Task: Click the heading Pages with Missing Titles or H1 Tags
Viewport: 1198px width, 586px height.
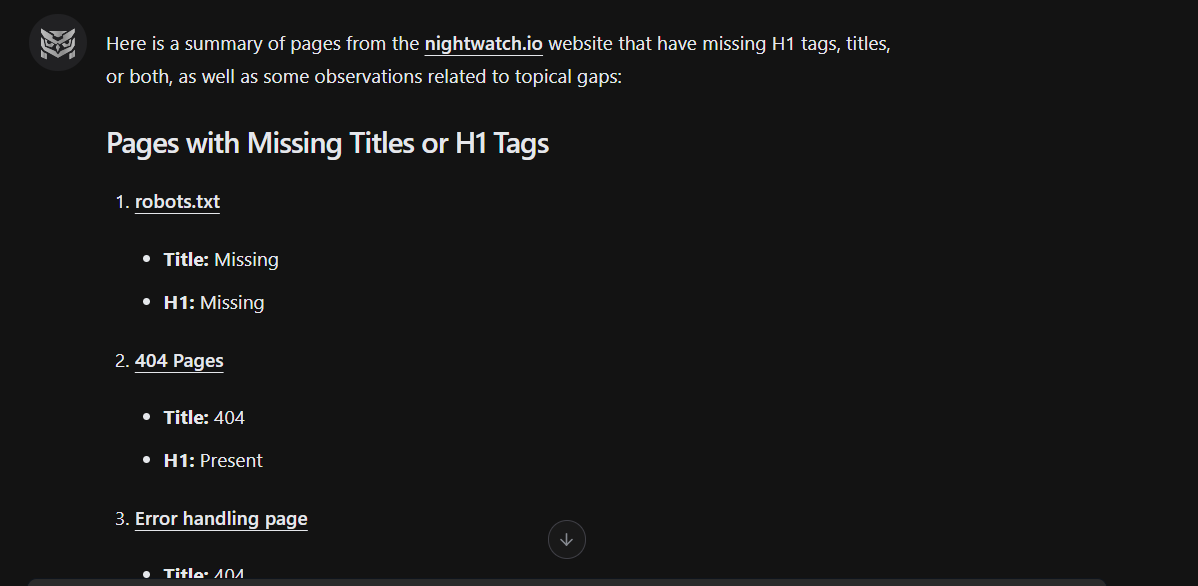Action: (x=327, y=144)
